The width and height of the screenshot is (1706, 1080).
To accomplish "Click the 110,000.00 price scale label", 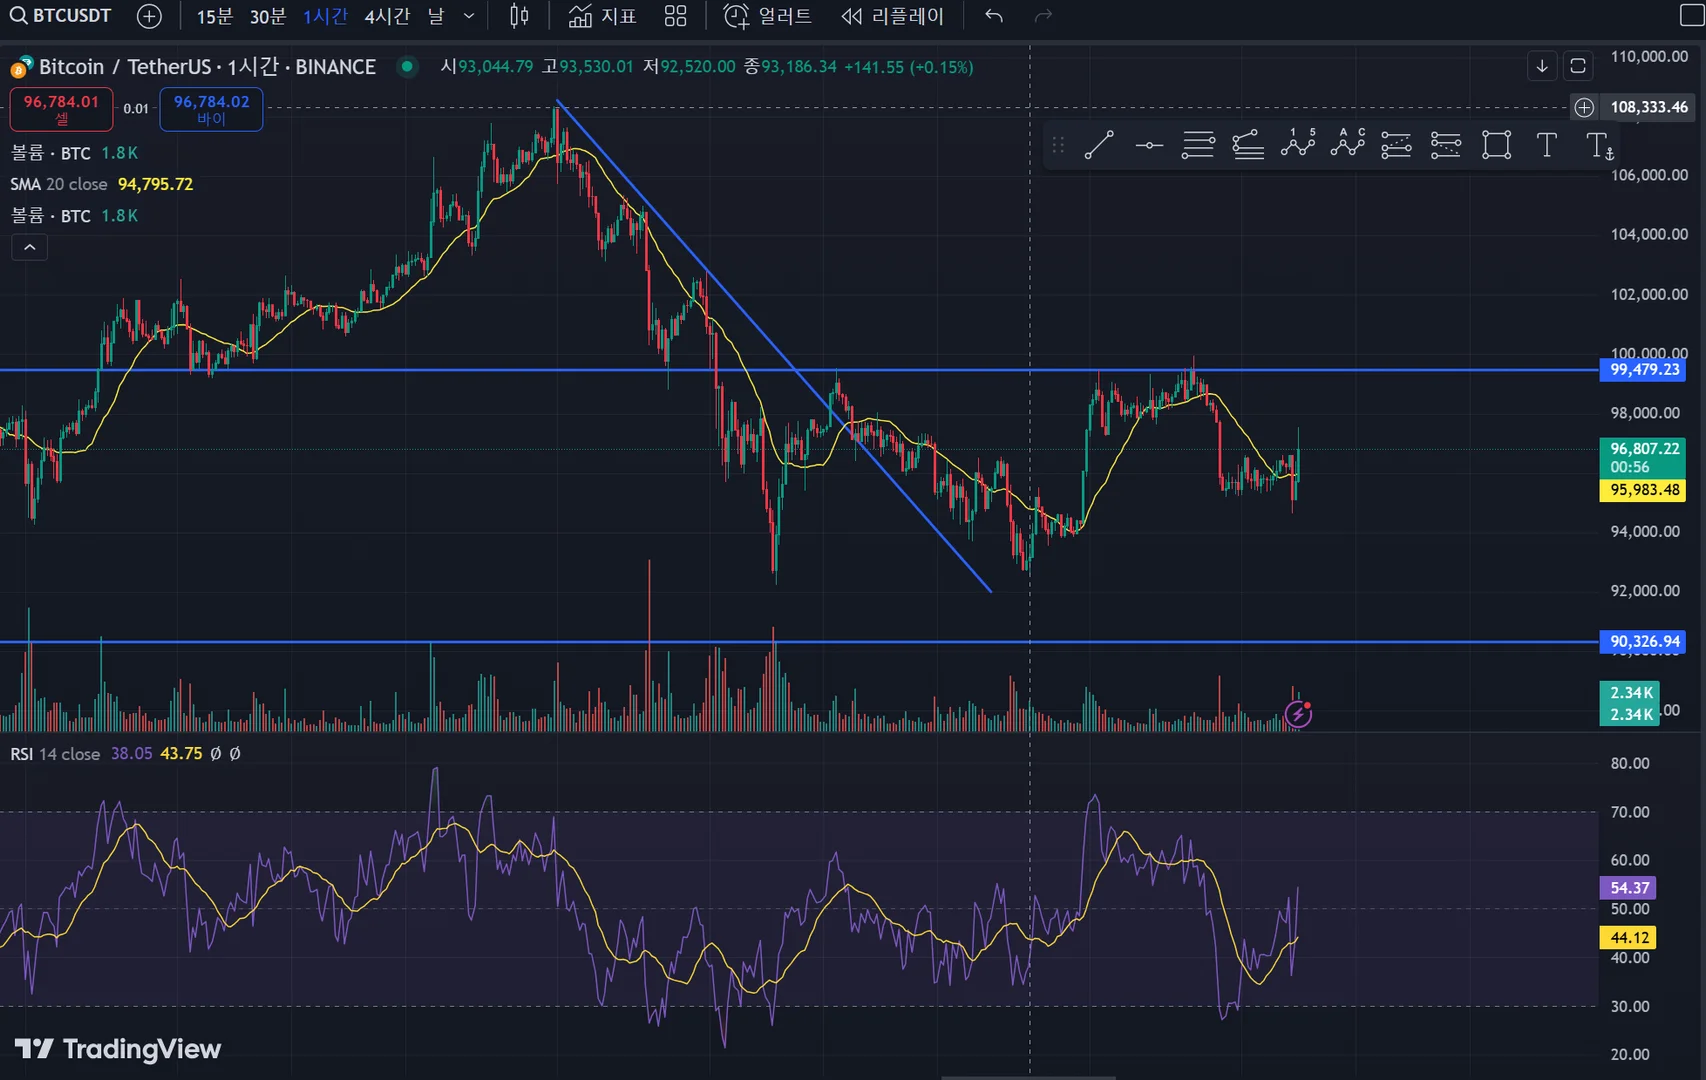I will coord(1649,56).
